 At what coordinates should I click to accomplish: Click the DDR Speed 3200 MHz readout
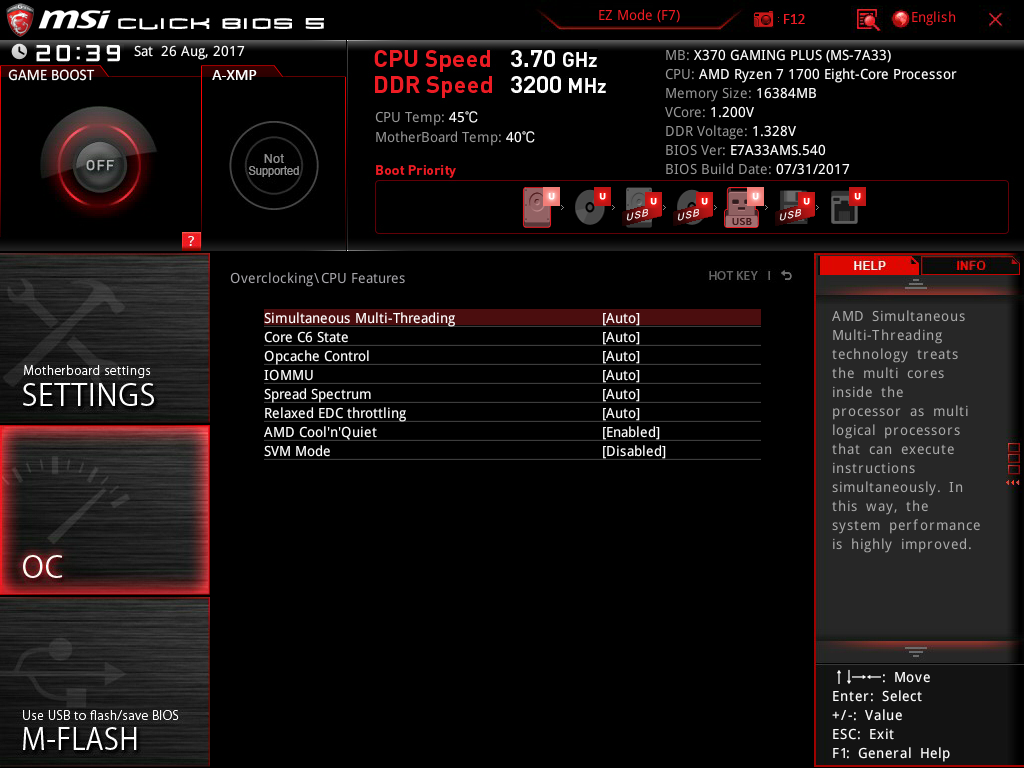coord(490,86)
